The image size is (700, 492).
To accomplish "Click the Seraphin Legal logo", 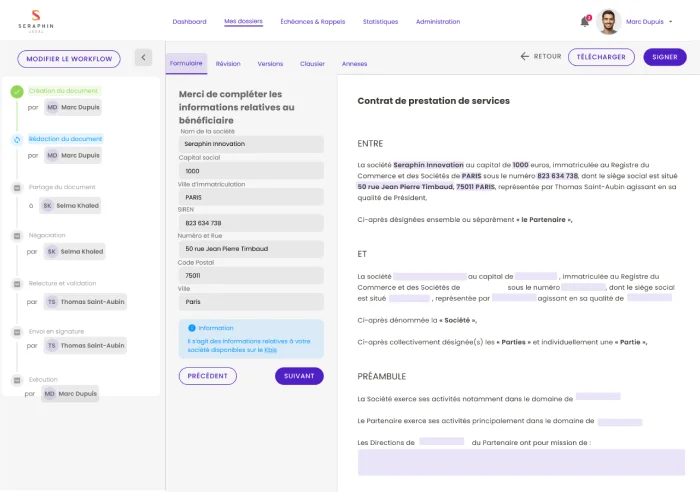I will (36, 21).
